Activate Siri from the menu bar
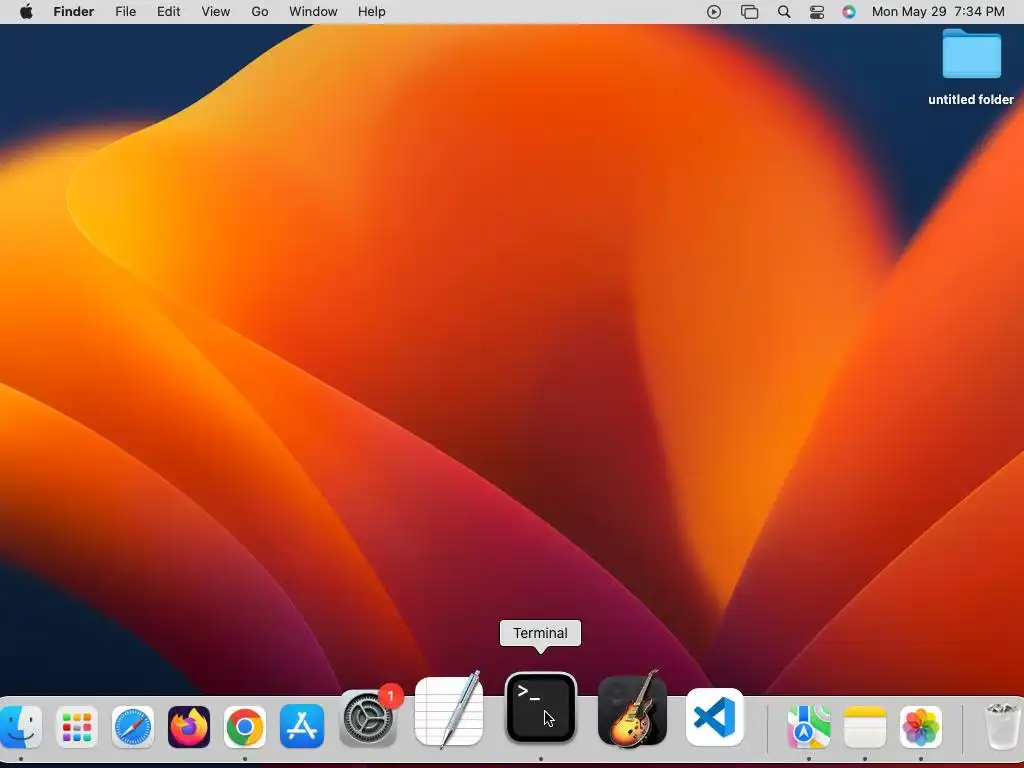The width and height of the screenshot is (1024, 768). click(848, 12)
